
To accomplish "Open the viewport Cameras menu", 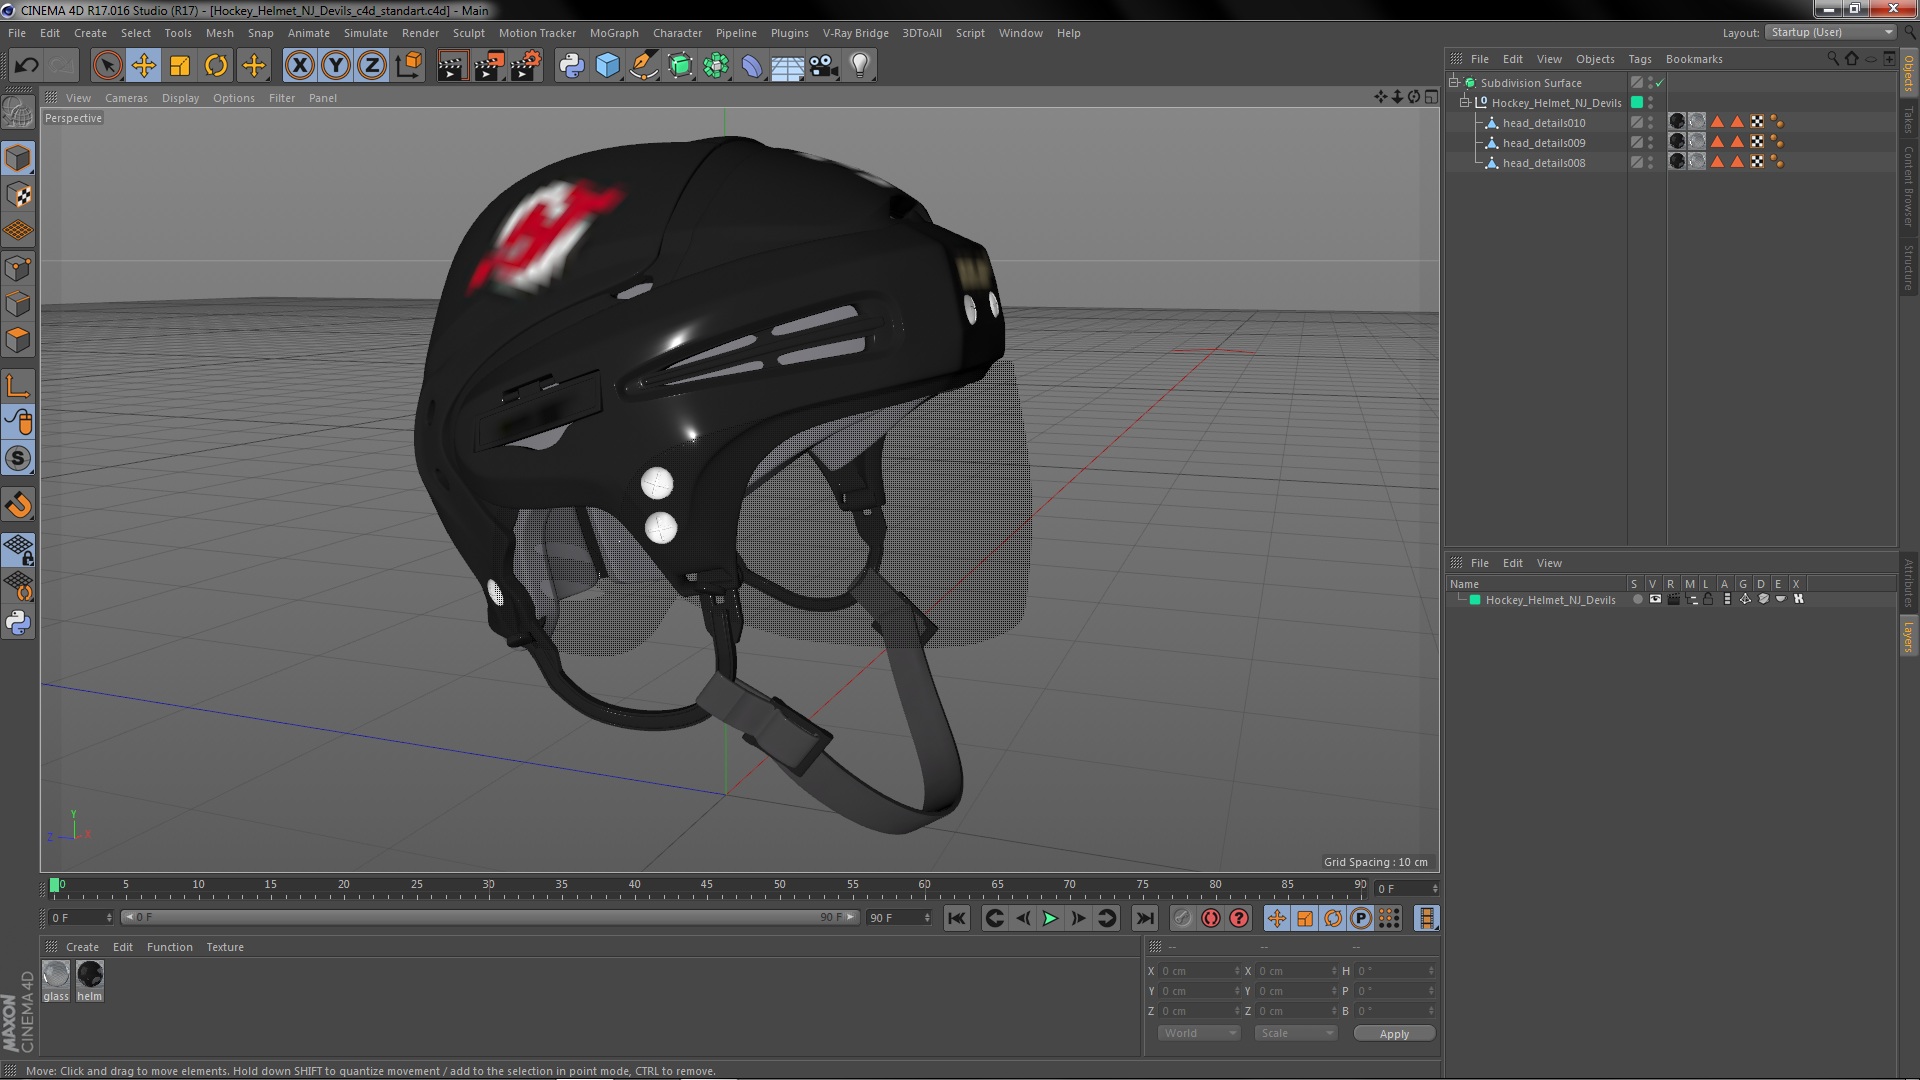I will click(126, 98).
